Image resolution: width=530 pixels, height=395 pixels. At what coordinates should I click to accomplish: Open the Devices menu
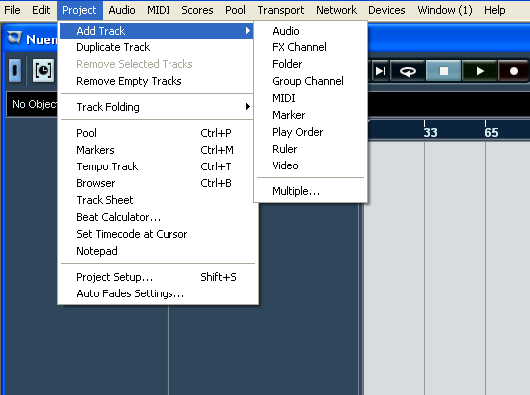click(x=387, y=10)
